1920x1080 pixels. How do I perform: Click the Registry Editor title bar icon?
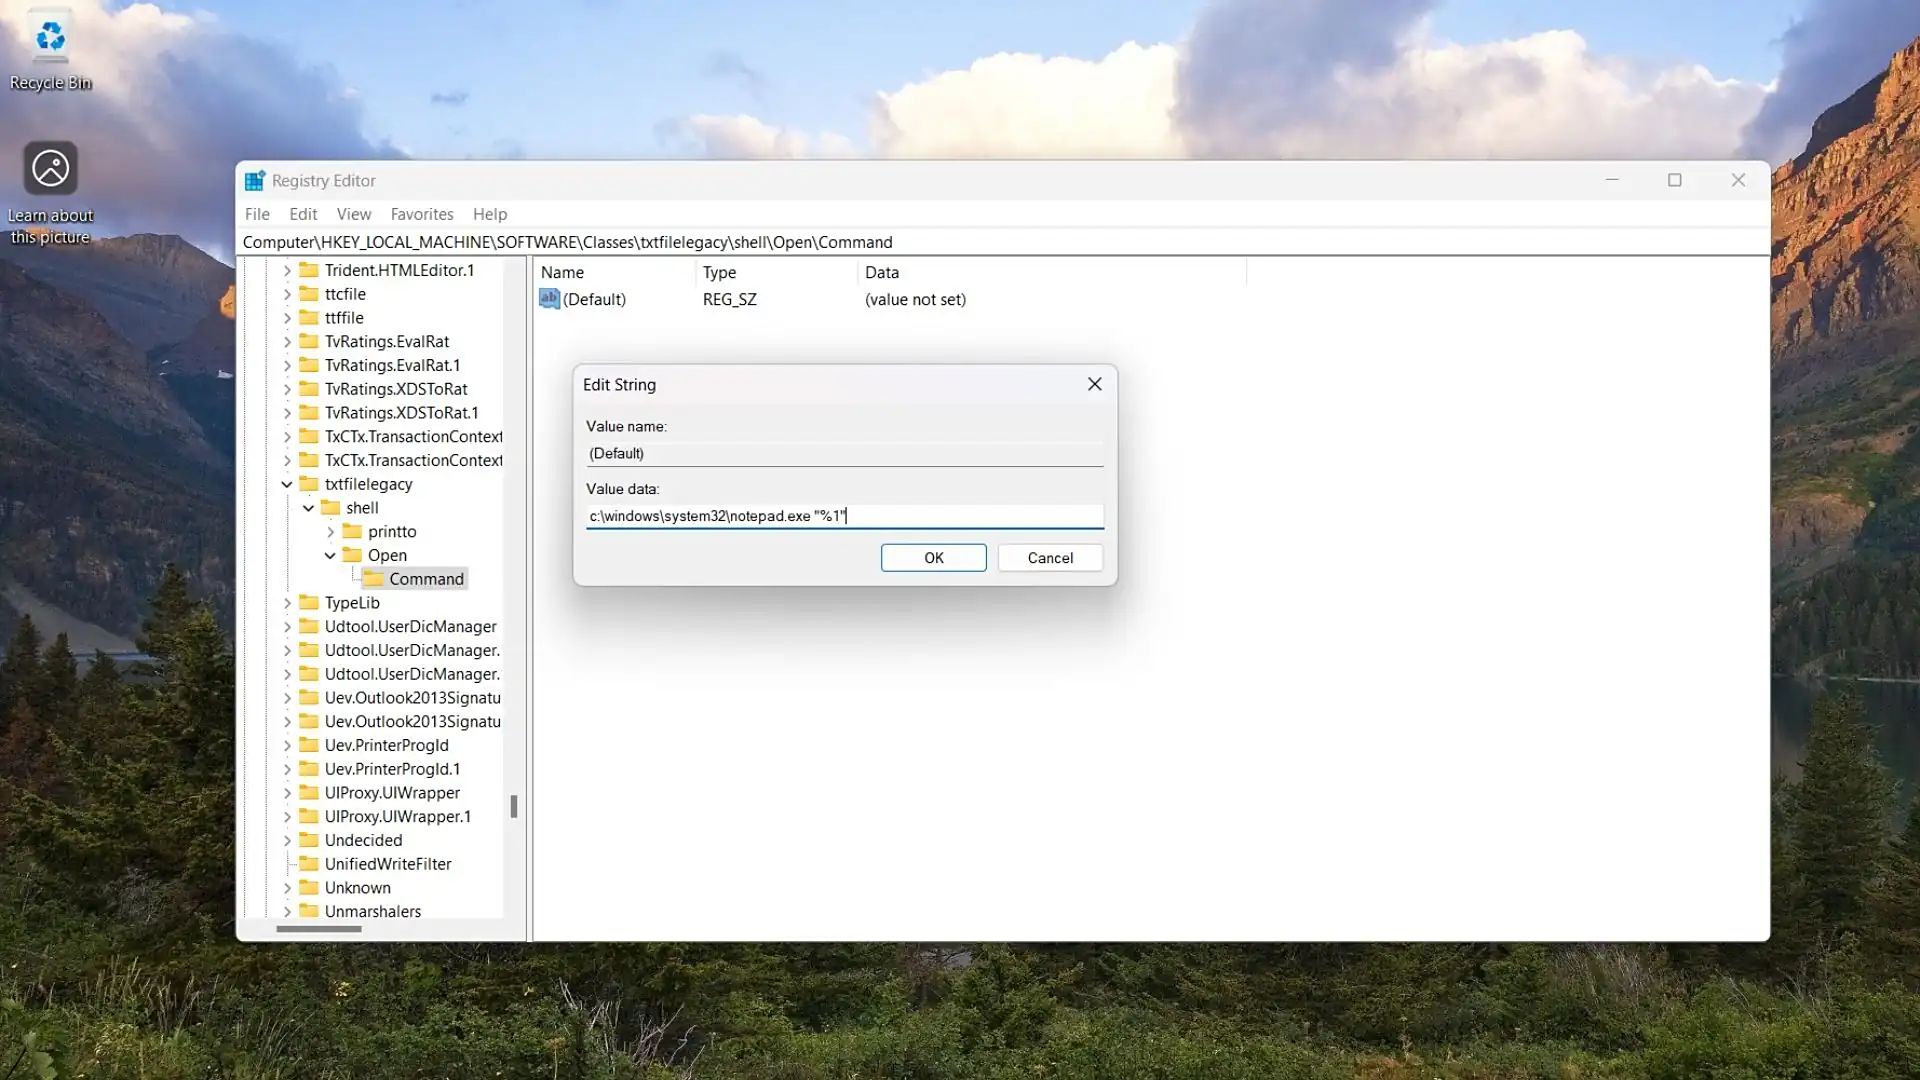(x=255, y=181)
